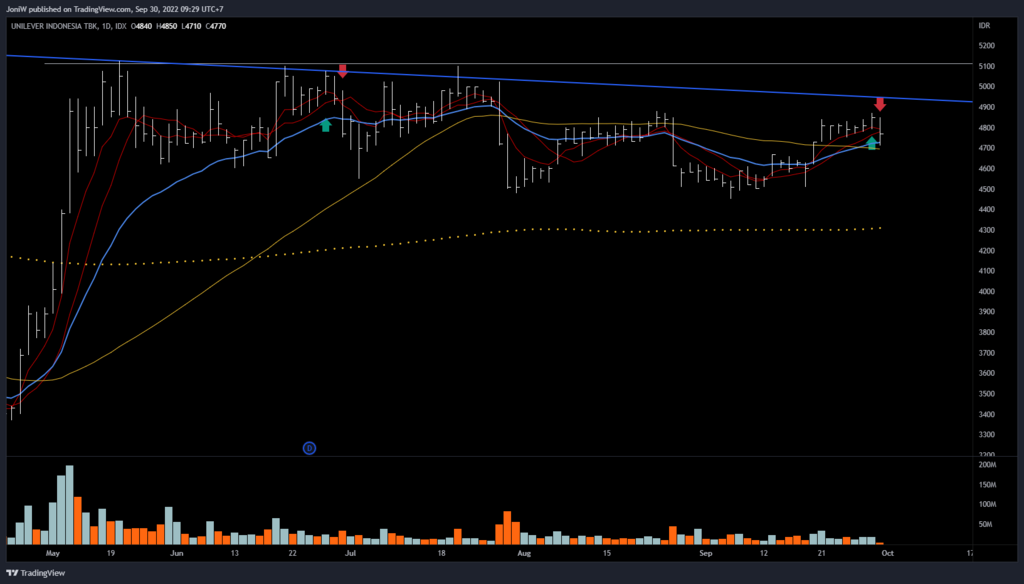The height and width of the screenshot is (584, 1024).
Task: Click the Oct label on the time axis
Action: pos(886,552)
